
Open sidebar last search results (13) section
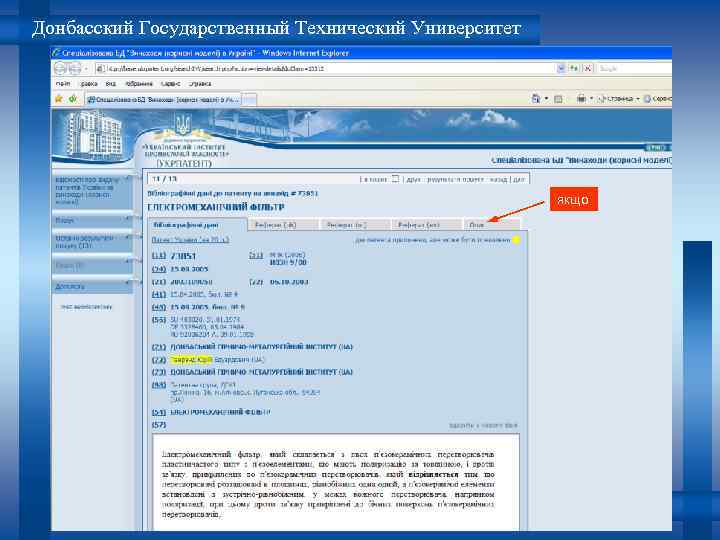coord(92,242)
